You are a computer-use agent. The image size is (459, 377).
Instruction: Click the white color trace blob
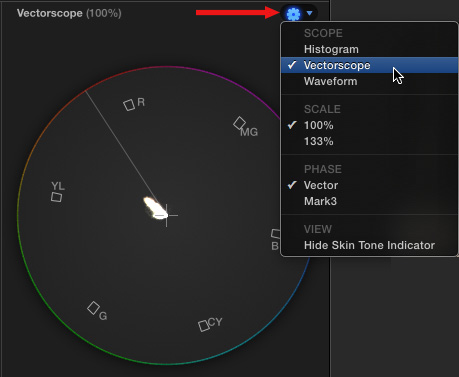155,208
